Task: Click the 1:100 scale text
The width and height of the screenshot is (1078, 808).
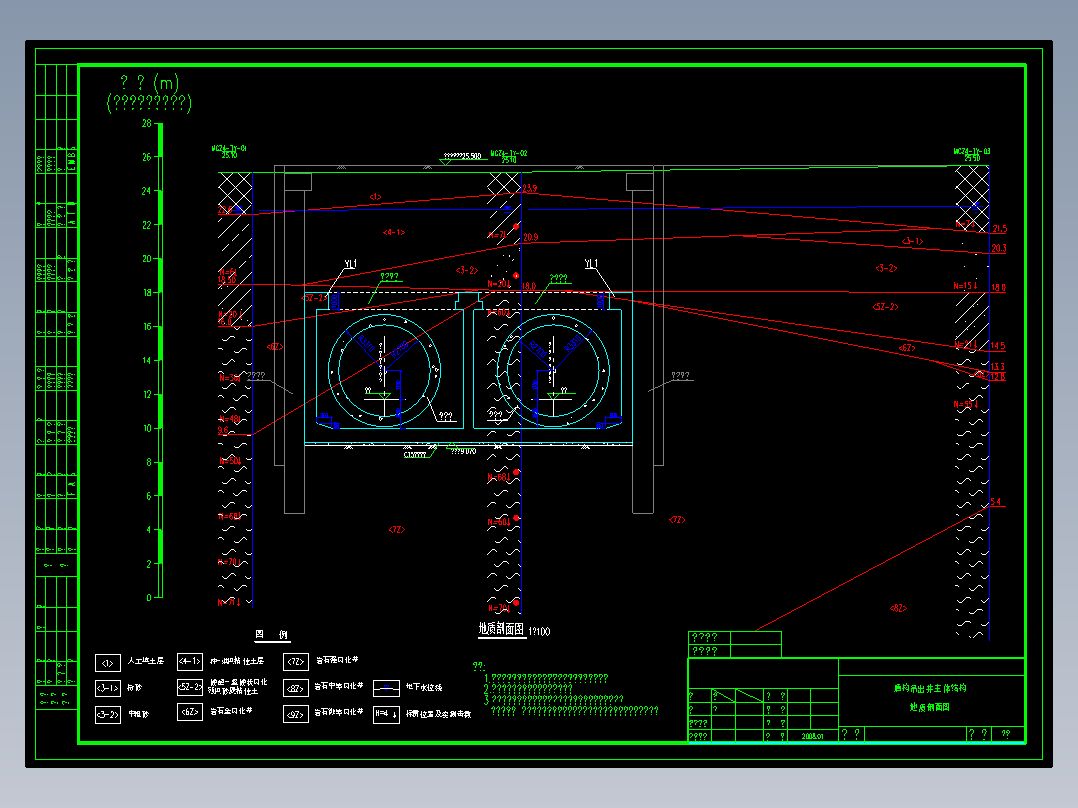Action: [539, 631]
